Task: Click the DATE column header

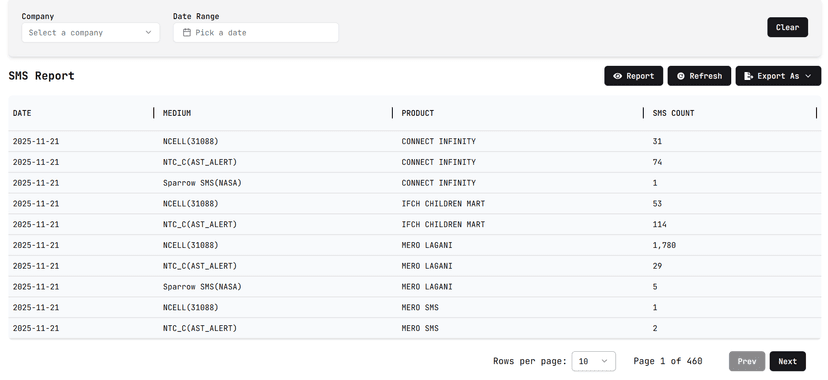Action: 22,113
